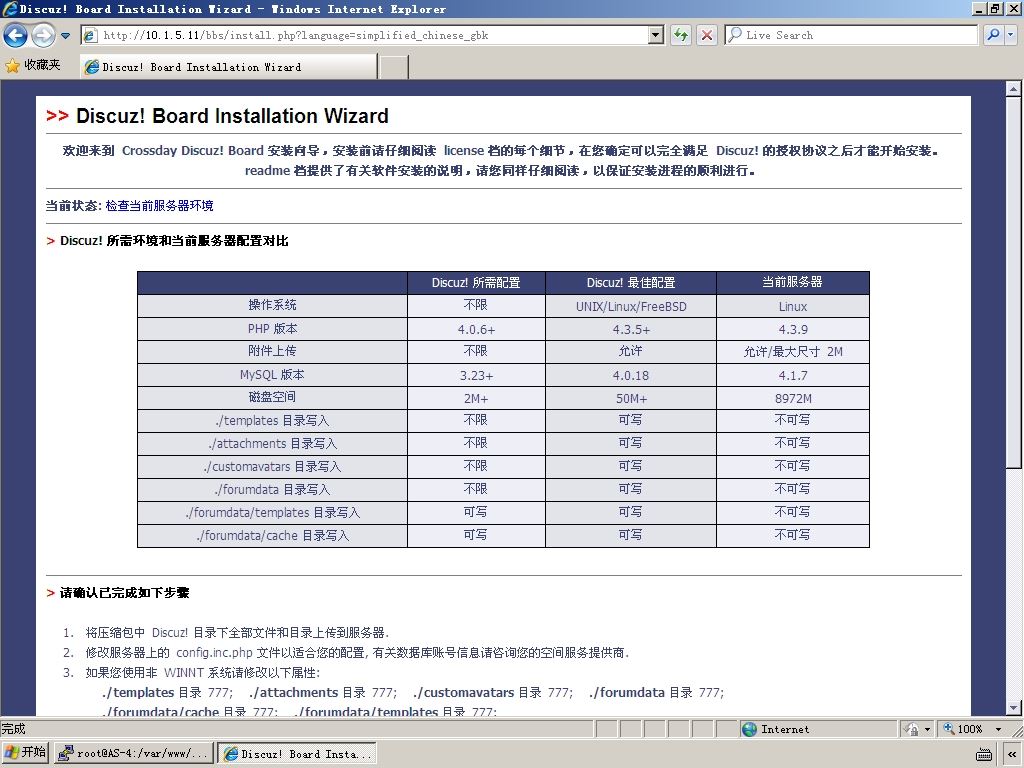Click the MySQL 版本 row label
Viewport: 1024px width, 768px height.
pyautogui.click(x=272, y=375)
